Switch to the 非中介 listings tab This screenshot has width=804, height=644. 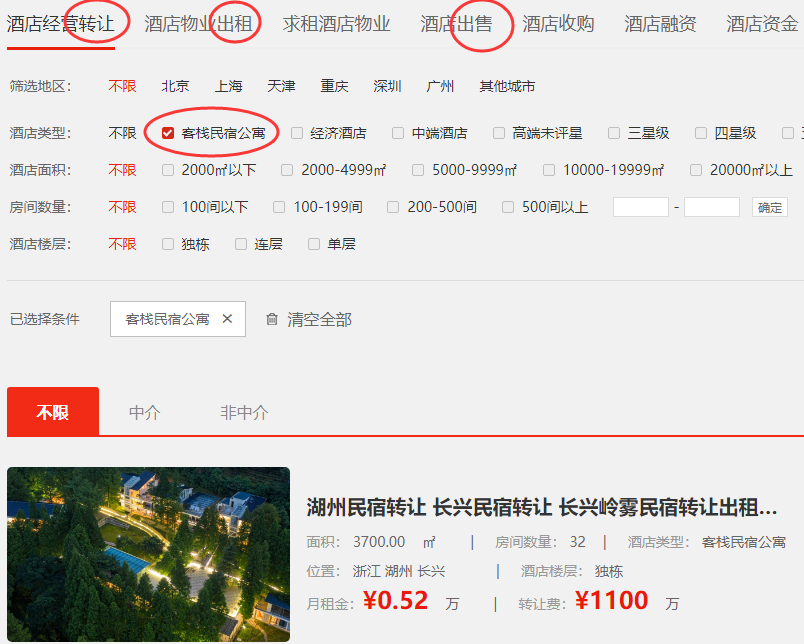click(244, 412)
